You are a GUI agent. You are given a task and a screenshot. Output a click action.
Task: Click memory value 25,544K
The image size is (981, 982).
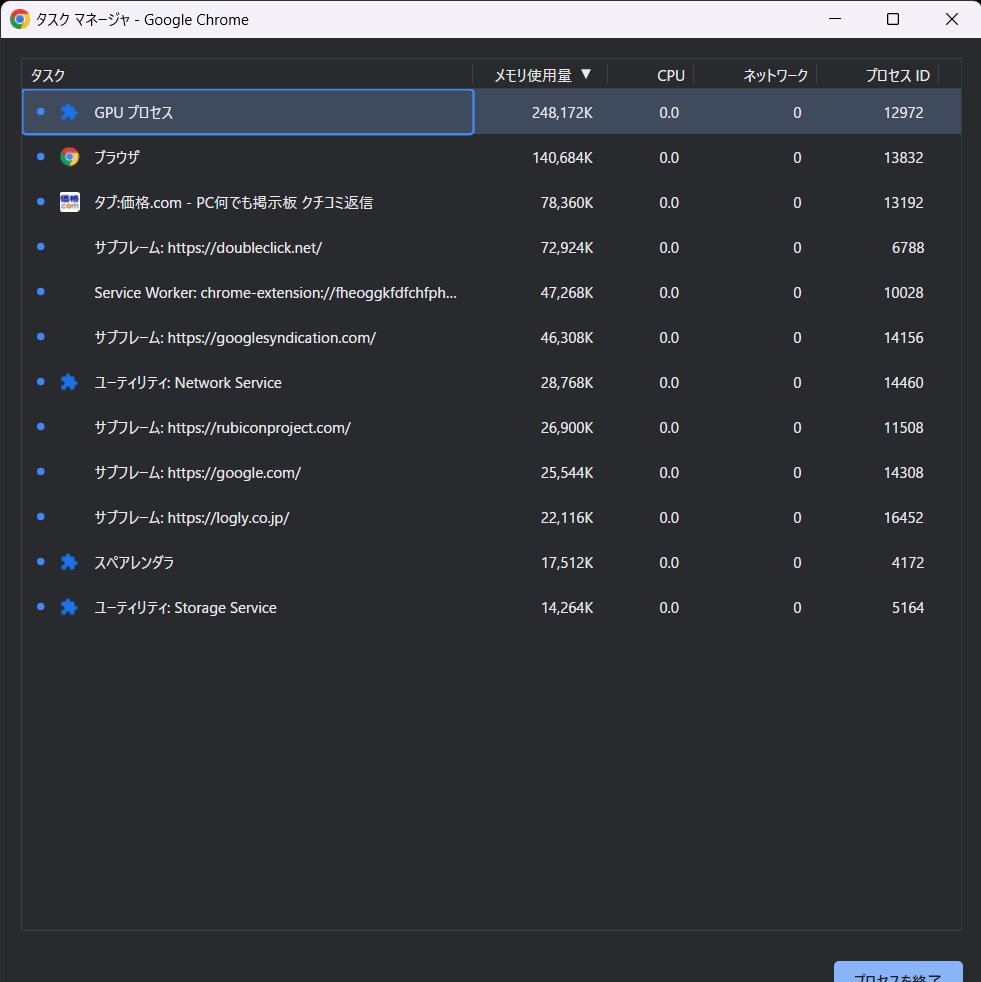(x=566, y=473)
